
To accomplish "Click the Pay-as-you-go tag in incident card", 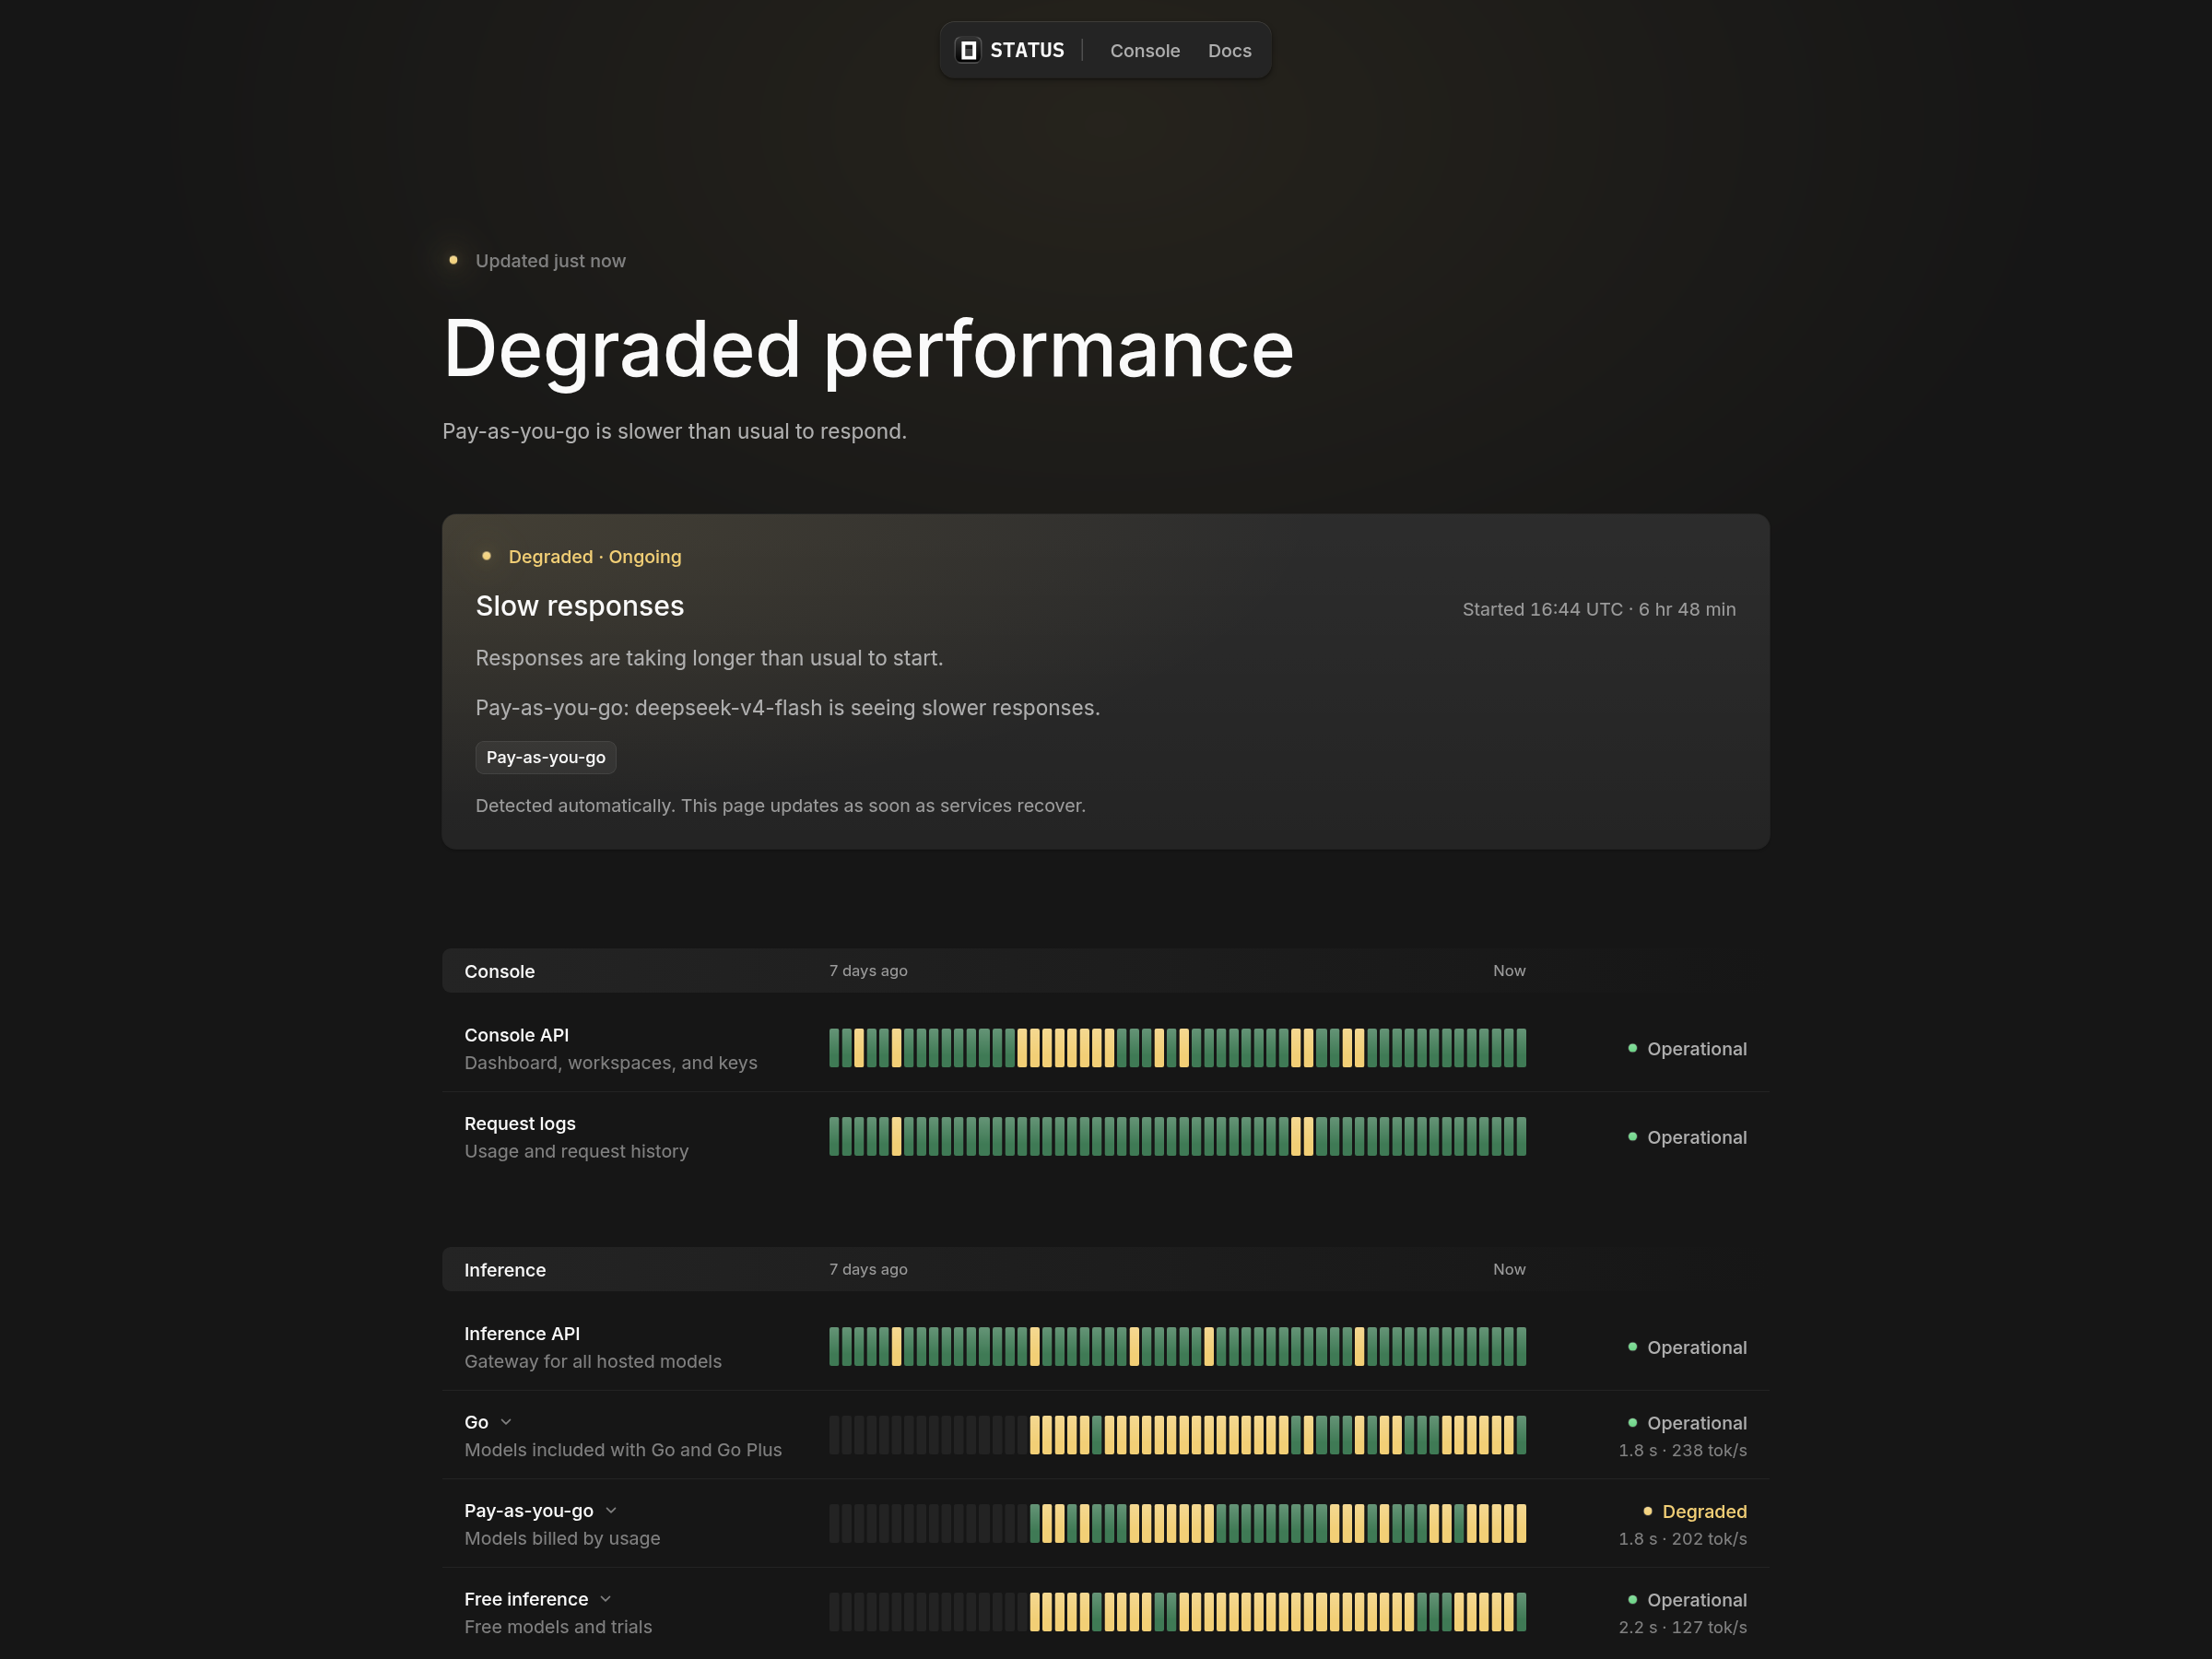I will click(x=546, y=757).
